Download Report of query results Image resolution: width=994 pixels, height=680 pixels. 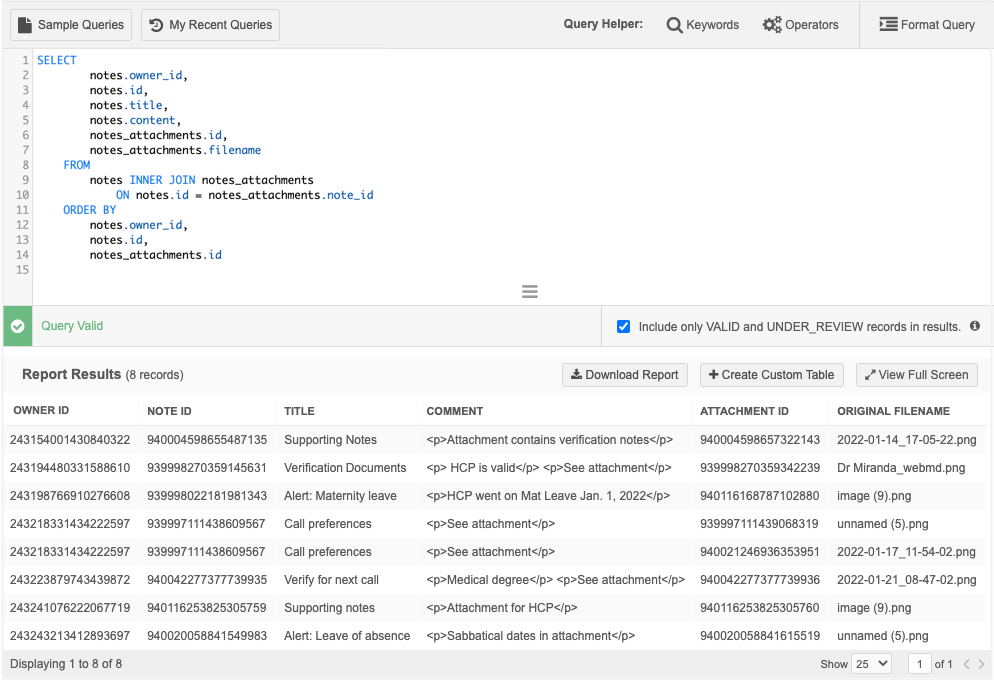[x=625, y=375]
